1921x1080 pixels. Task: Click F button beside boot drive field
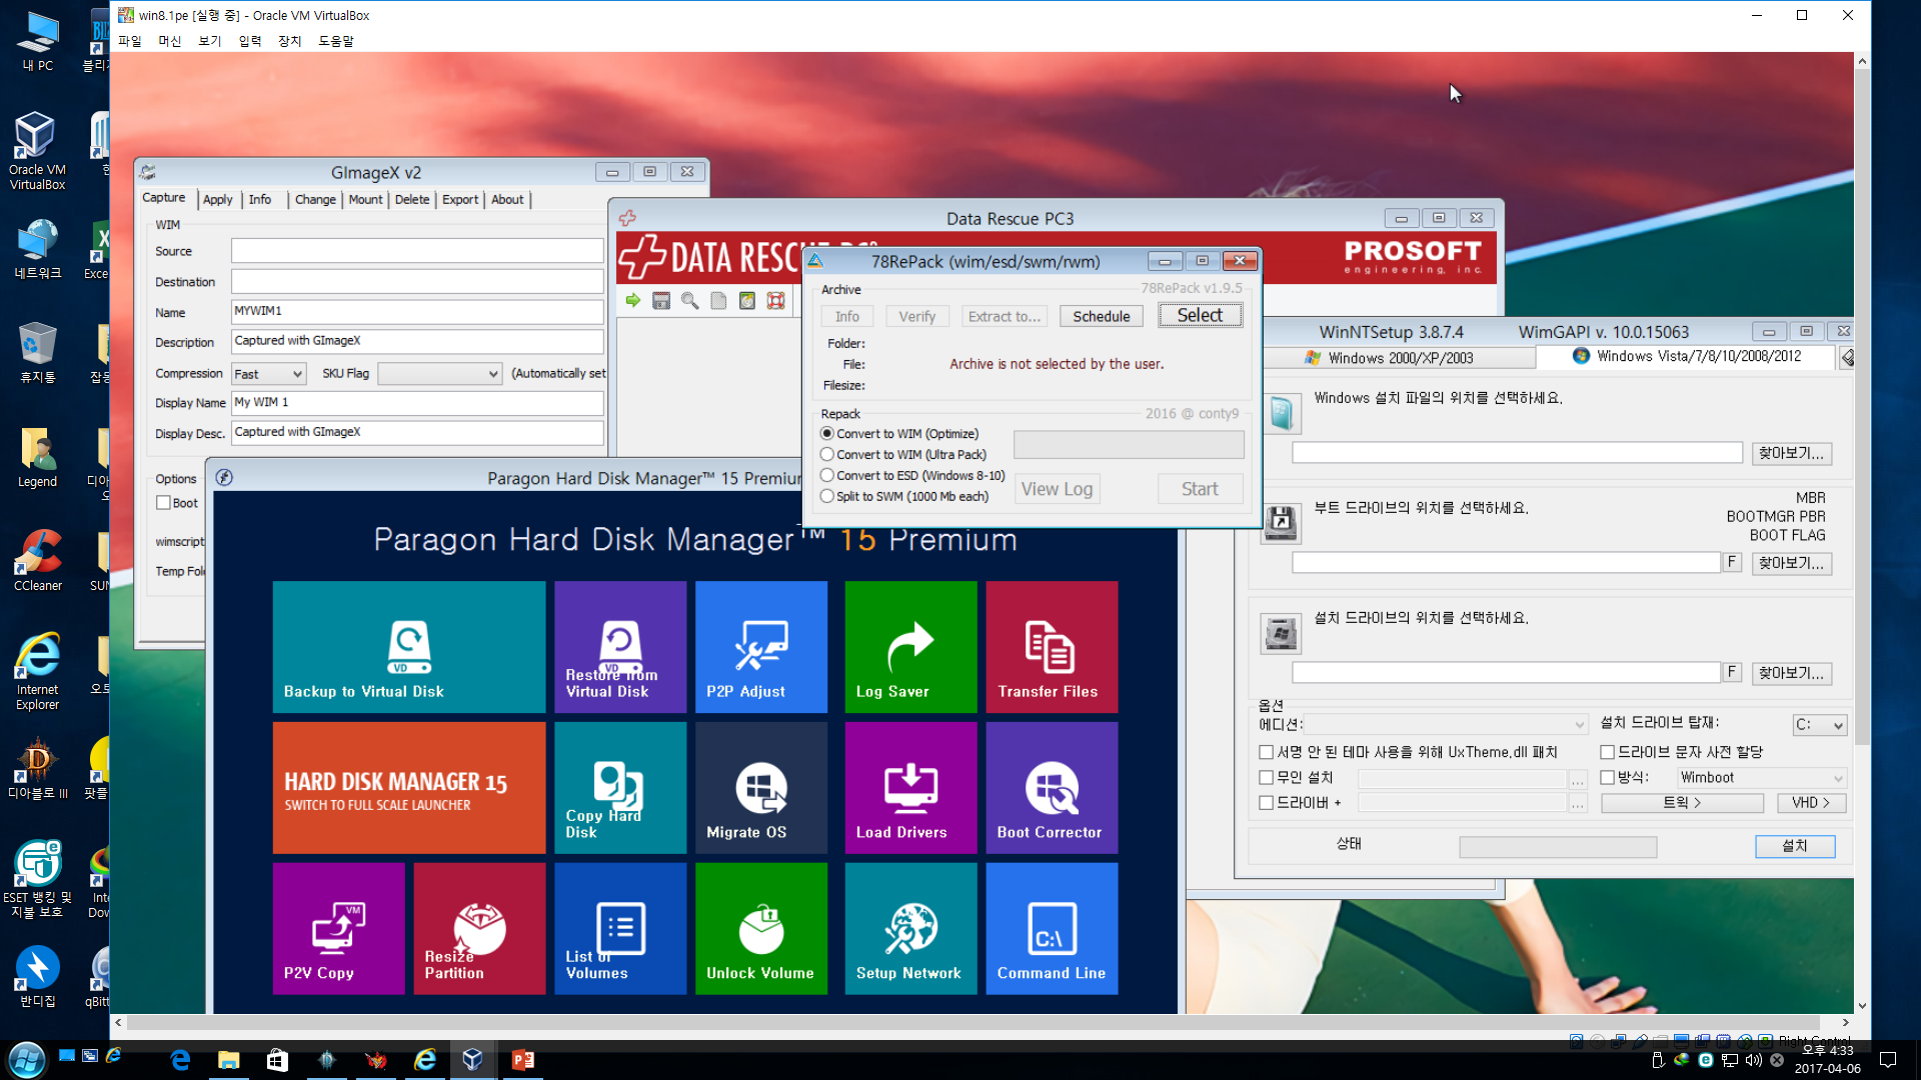[x=1732, y=563]
